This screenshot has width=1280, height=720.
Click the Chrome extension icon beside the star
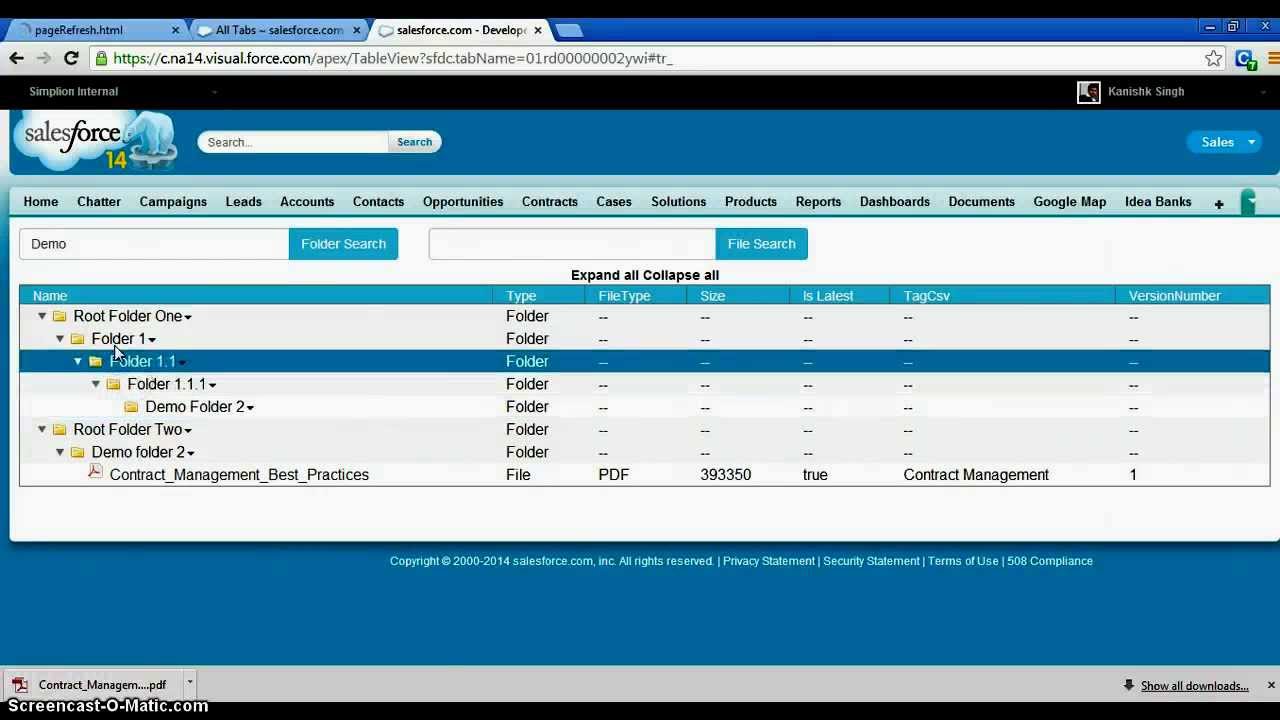[x=1245, y=59]
